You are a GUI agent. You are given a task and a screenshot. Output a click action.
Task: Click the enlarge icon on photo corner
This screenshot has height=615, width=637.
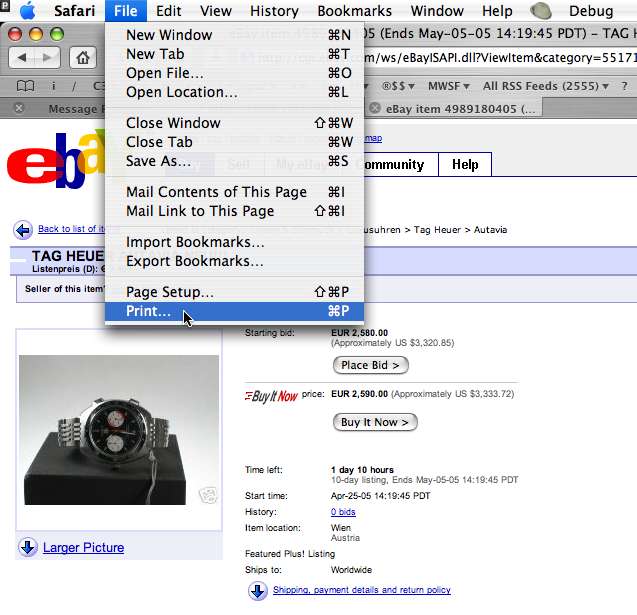pos(208,495)
